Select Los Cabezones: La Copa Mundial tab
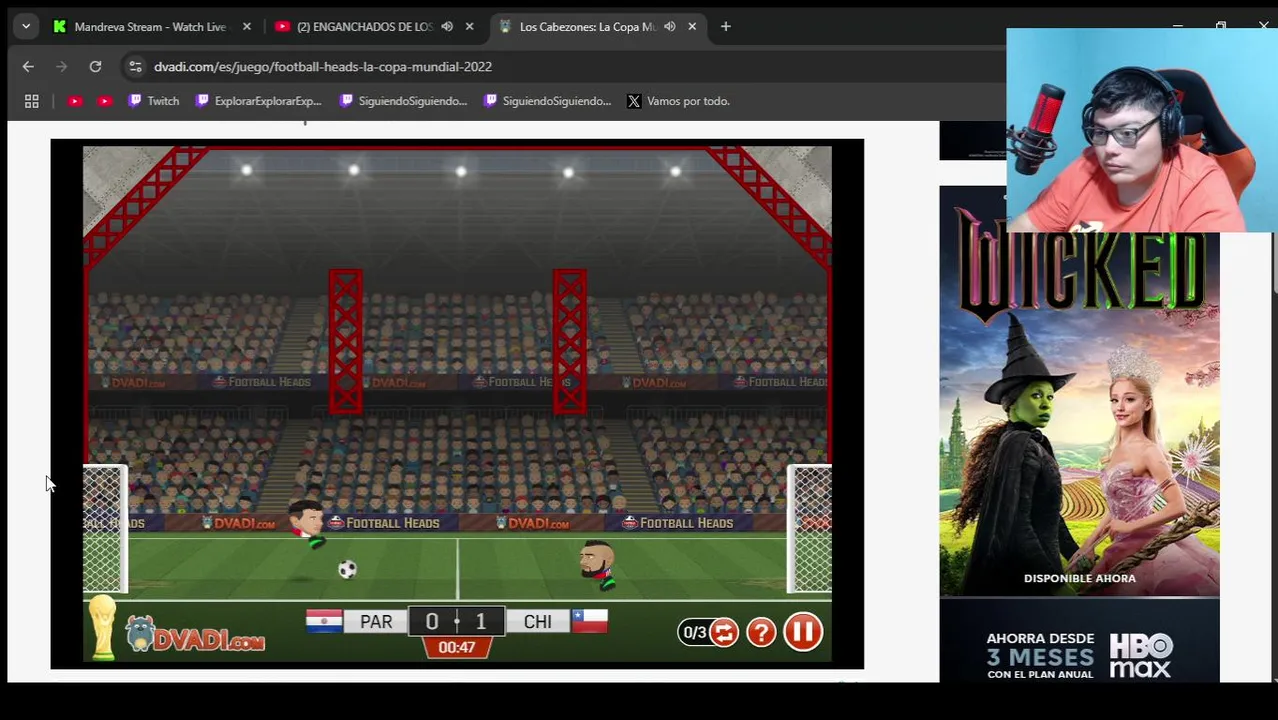Image resolution: width=1278 pixels, height=720 pixels. tap(585, 27)
